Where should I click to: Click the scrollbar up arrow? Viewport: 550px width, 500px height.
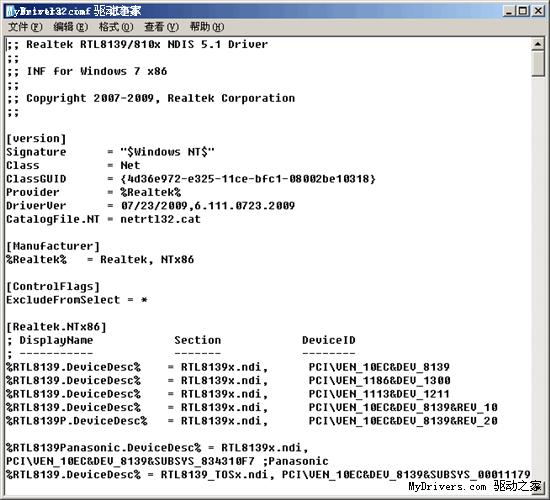pyautogui.click(x=537, y=44)
